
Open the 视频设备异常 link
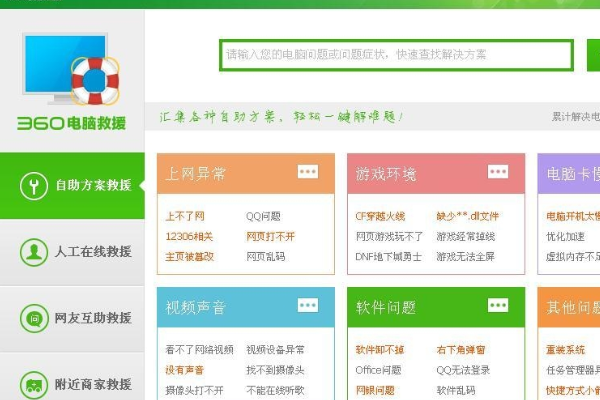click(275, 349)
